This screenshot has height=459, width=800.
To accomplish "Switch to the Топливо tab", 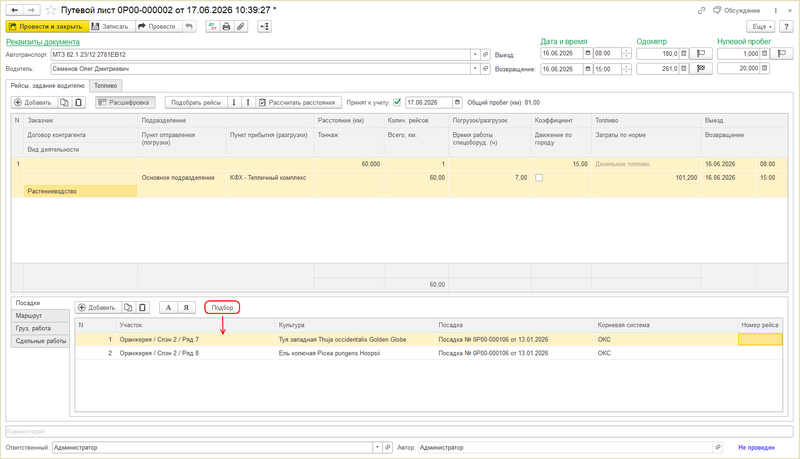I will [106, 86].
